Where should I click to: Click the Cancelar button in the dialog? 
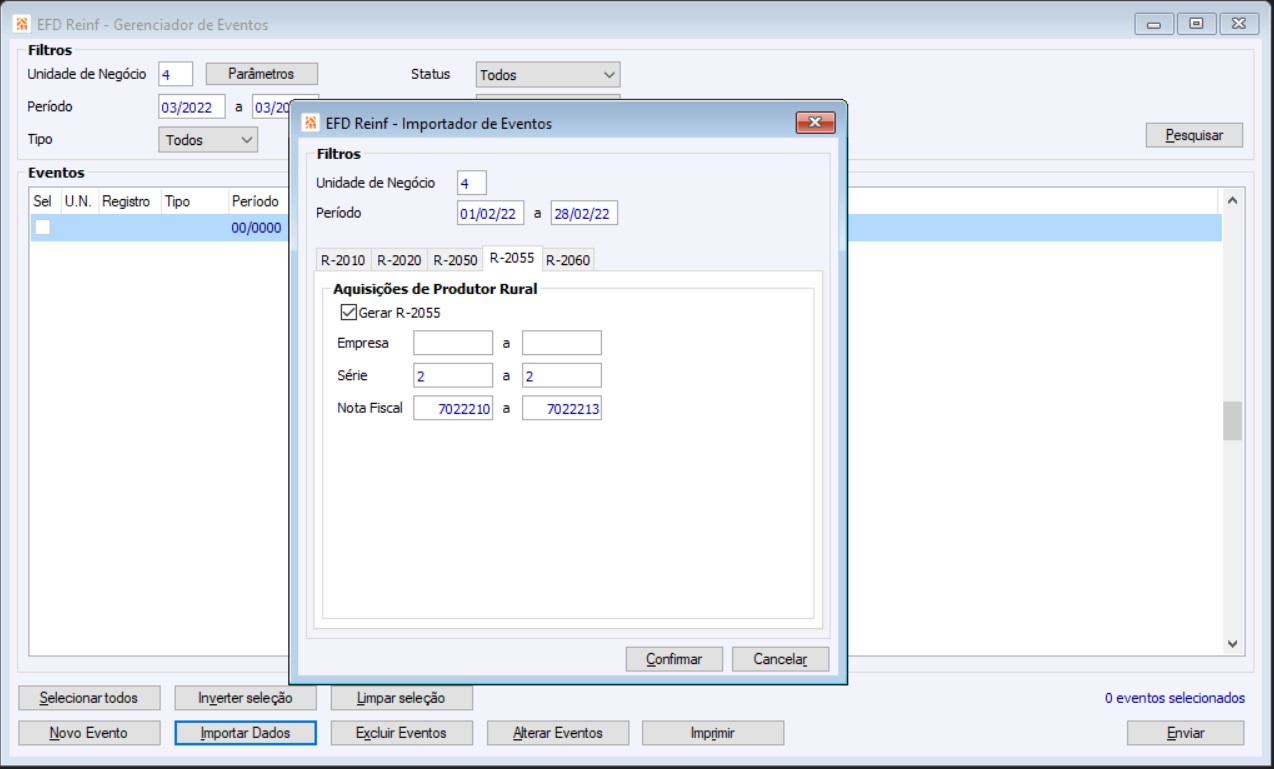tap(780, 659)
